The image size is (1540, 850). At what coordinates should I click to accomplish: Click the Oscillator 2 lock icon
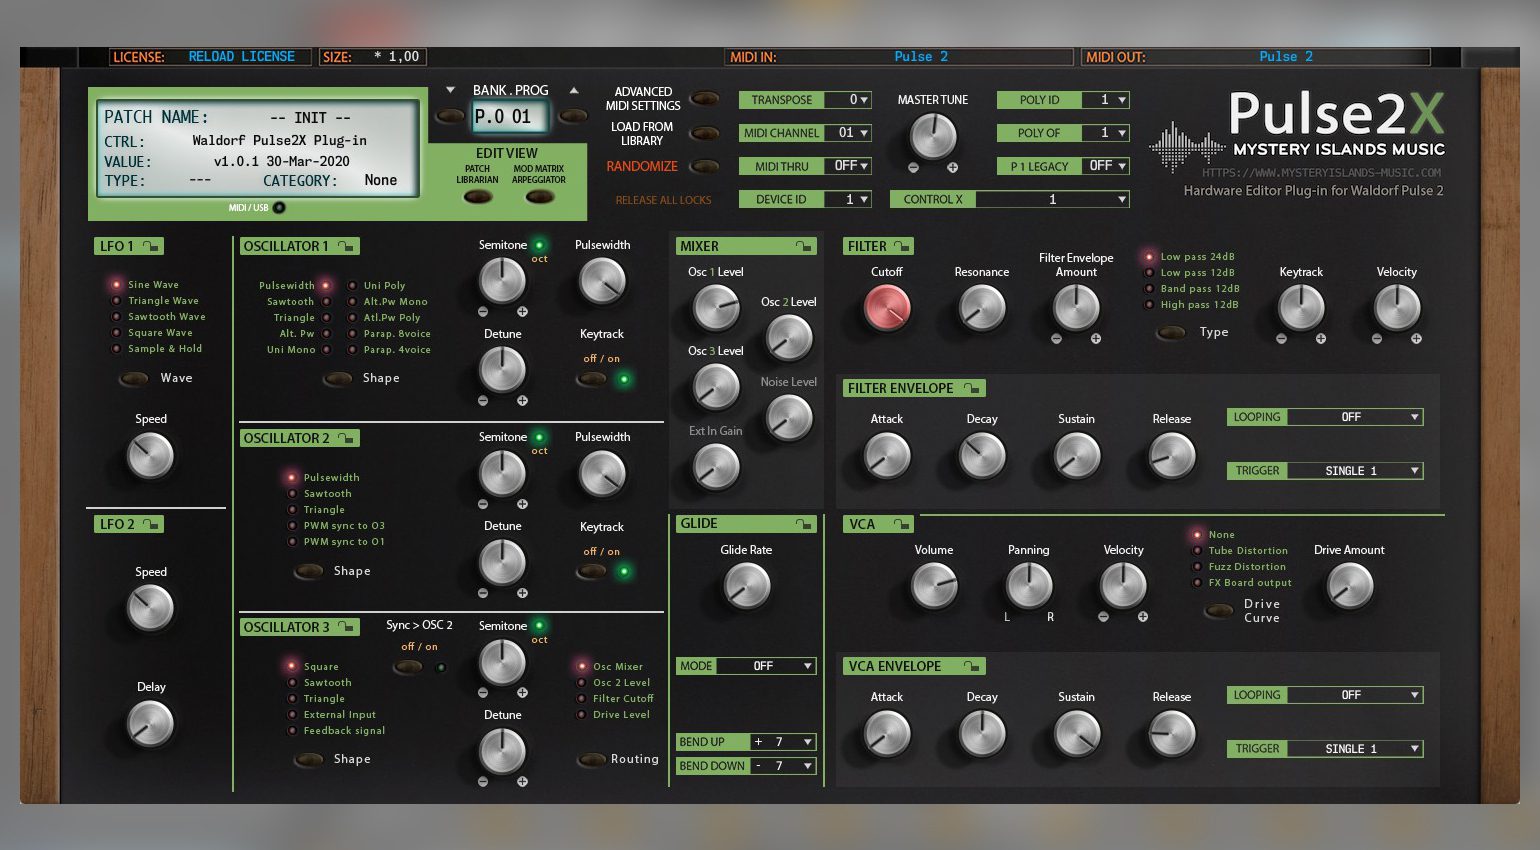pyautogui.click(x=346, y=438)
